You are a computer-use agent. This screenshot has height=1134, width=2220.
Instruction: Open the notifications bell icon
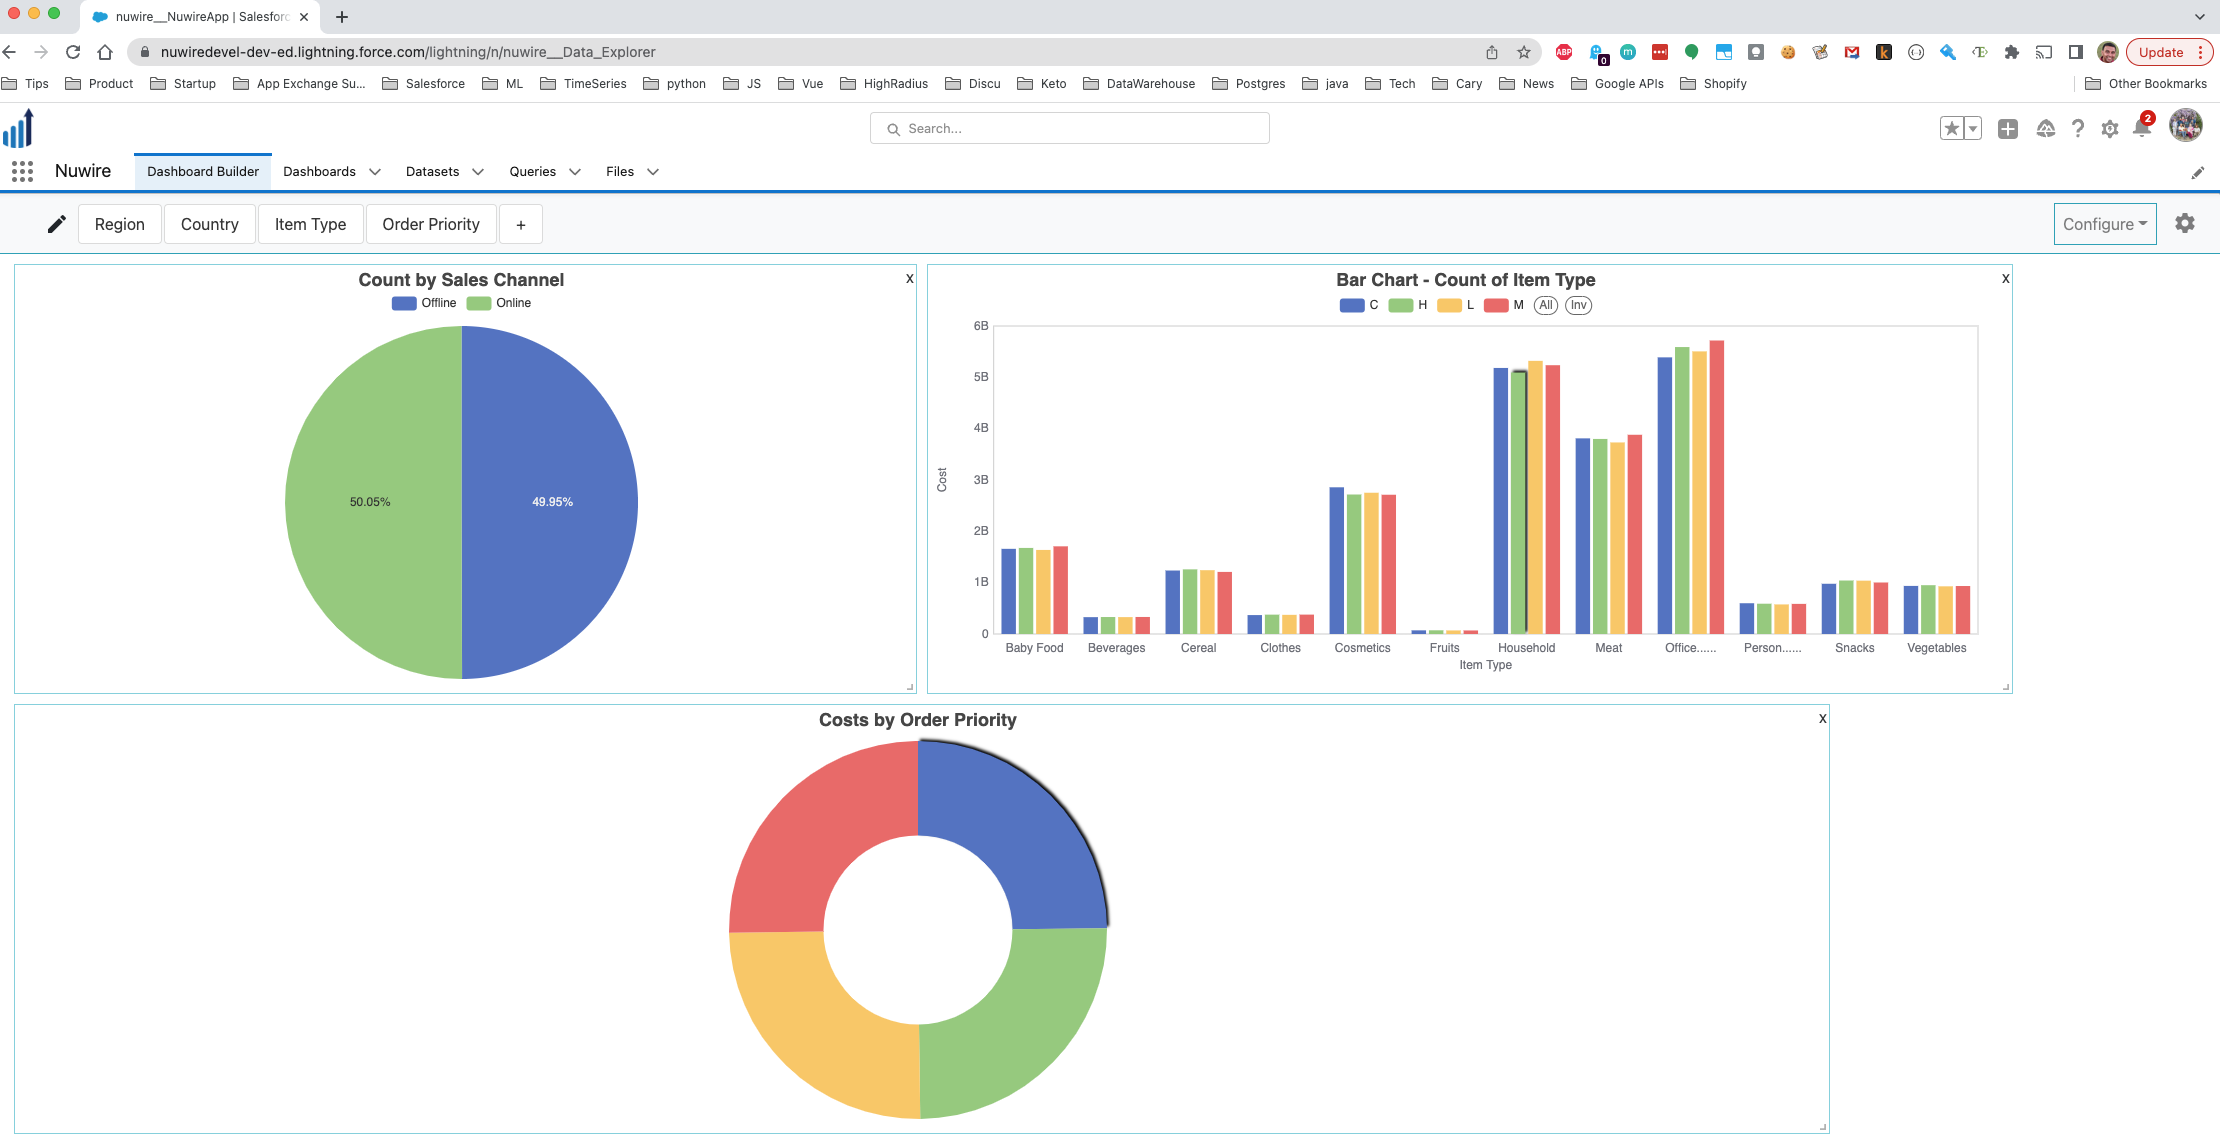(x=2141, y=128)
